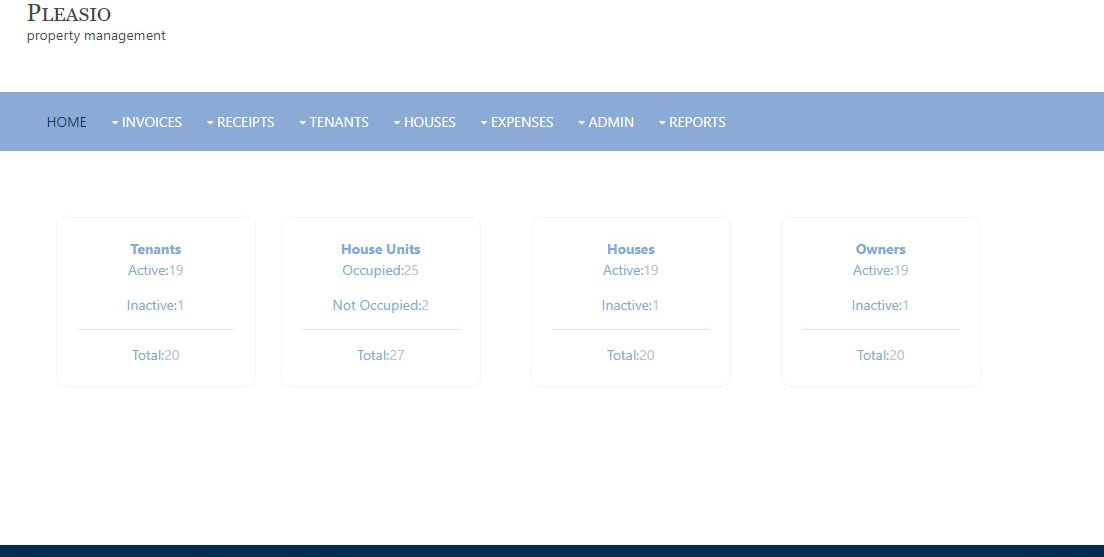Select the ADMIN menu label
Viewport: 1104px width, 557px height.
611,122
